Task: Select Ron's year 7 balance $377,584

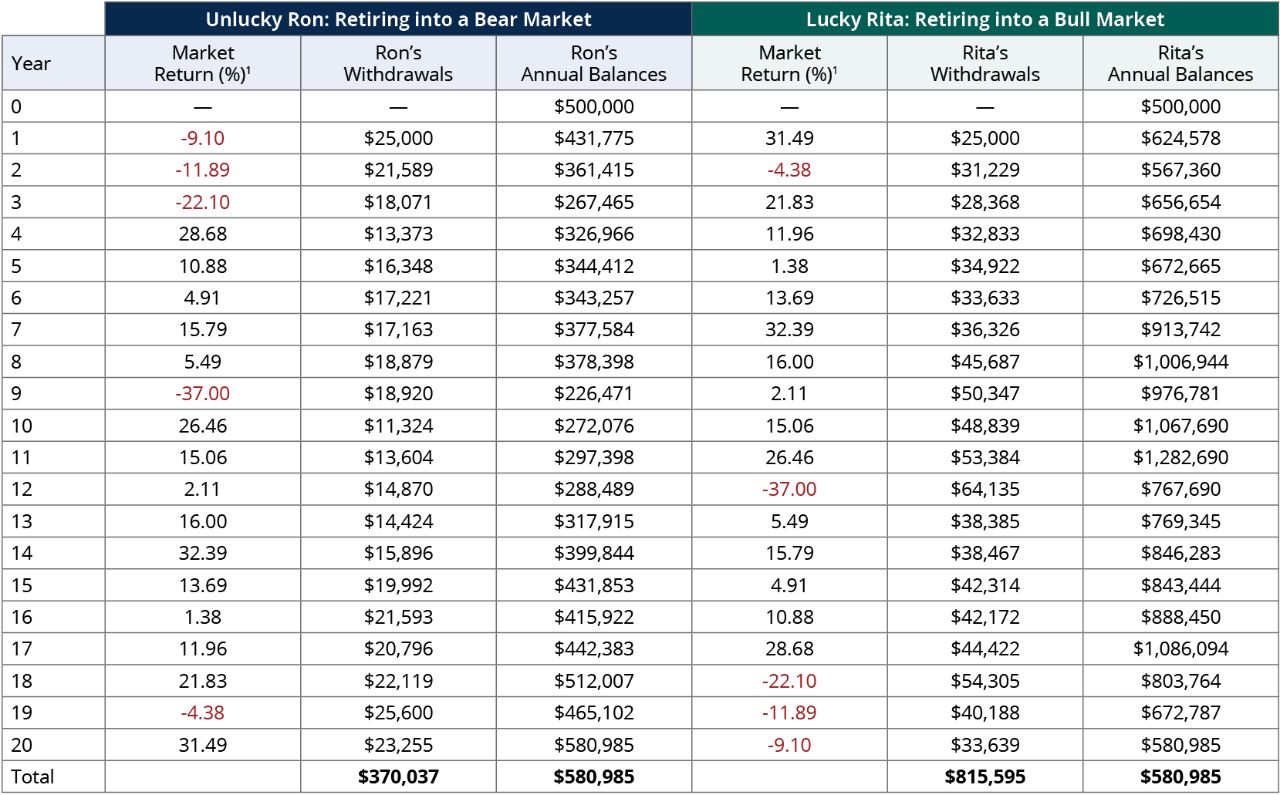Action: (x=594, y=329)
